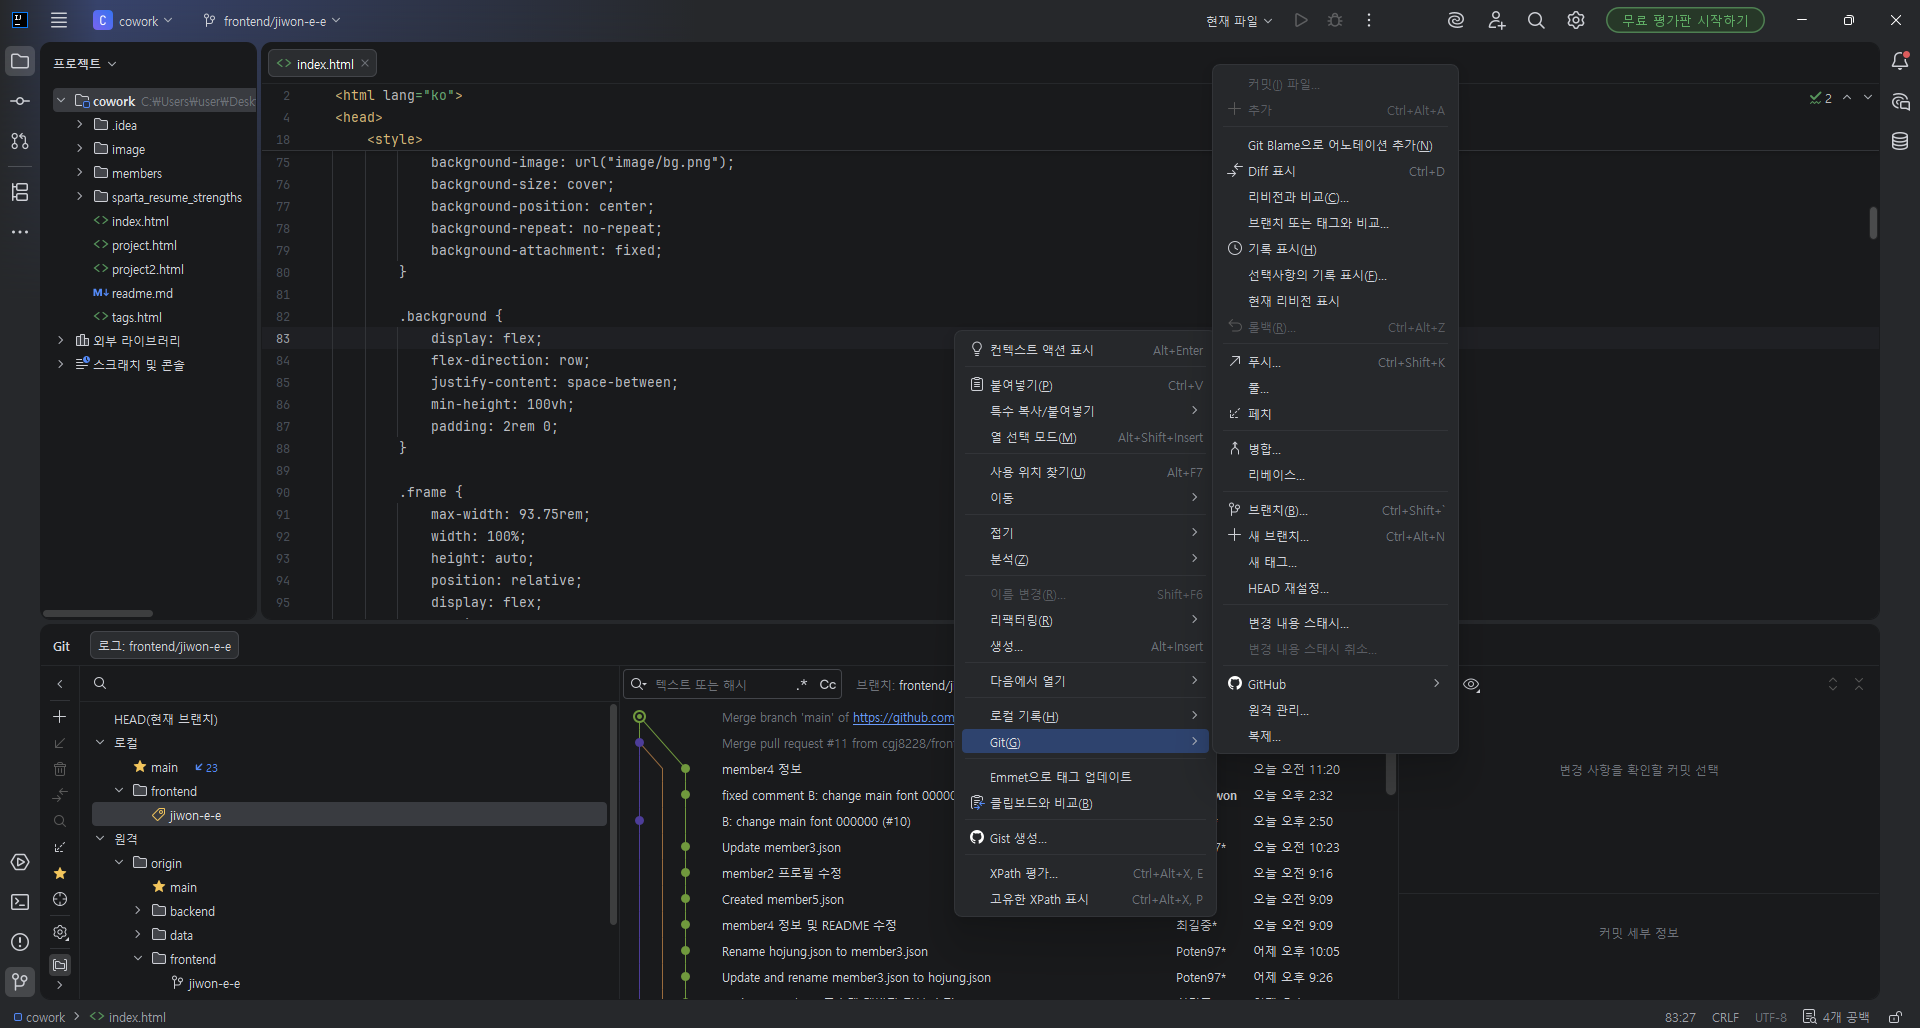This screenshot has width=1920, height=1028.
Task: Toggle read-only lock in status bar
Action: tap(1895, 1017)
